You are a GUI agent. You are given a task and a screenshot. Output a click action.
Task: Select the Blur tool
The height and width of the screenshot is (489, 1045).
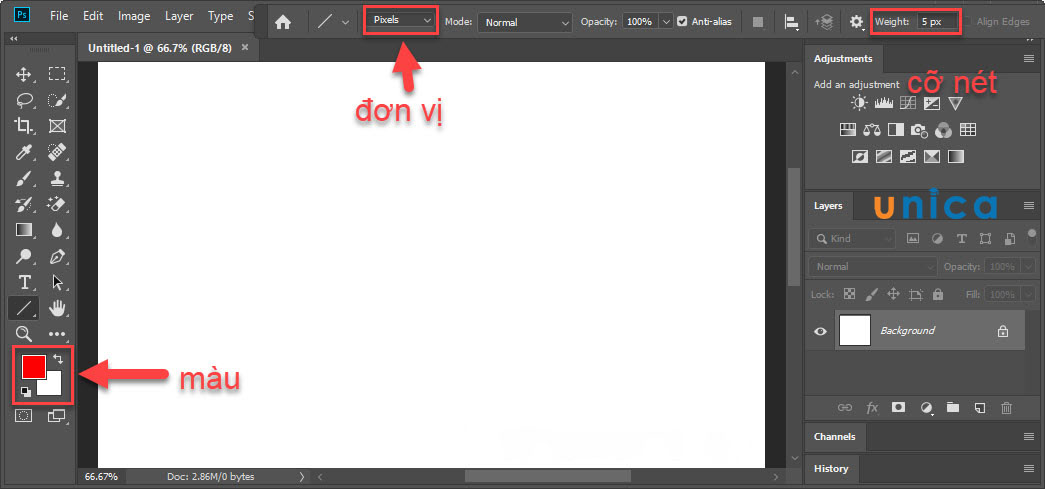point(57,230)
